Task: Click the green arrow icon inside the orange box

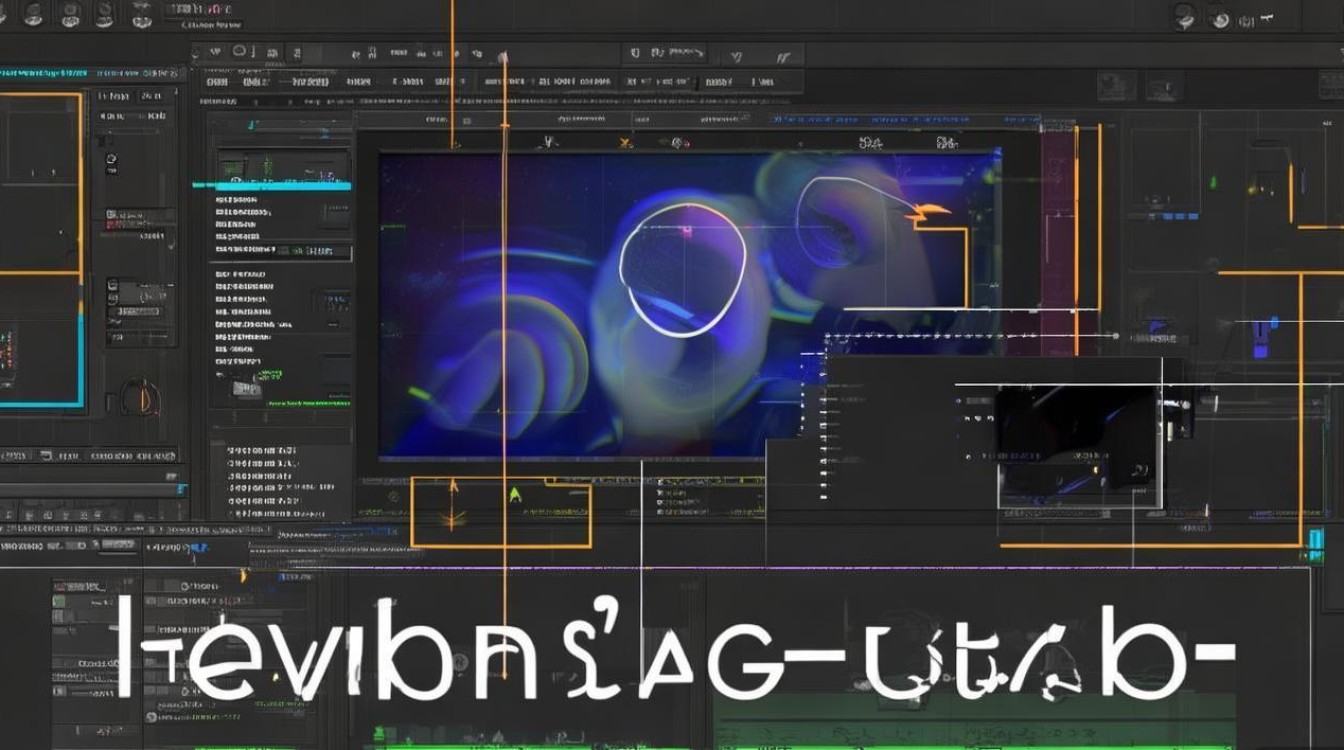Action: tap(516, 494)
